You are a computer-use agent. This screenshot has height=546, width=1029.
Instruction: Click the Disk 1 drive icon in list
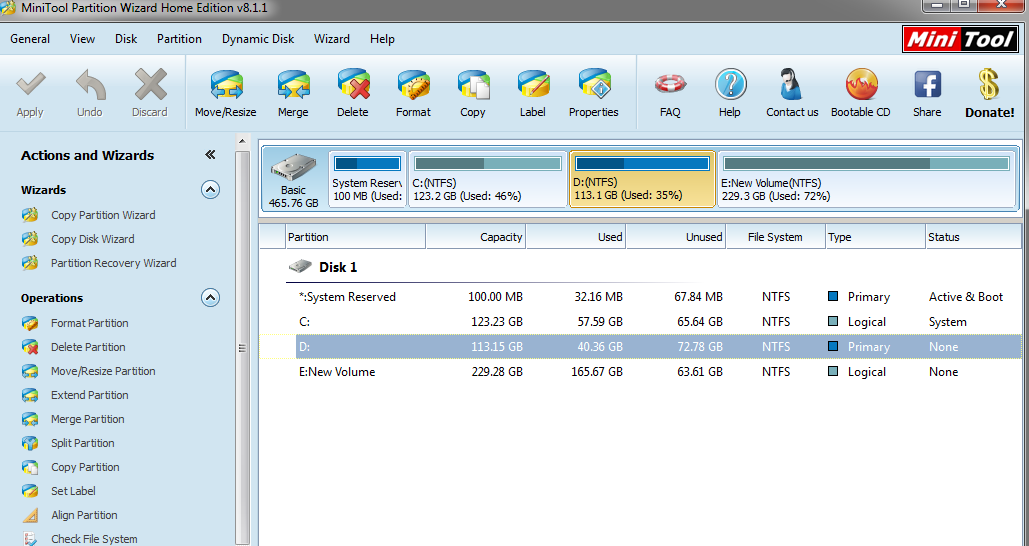click(x=300, y=266)
